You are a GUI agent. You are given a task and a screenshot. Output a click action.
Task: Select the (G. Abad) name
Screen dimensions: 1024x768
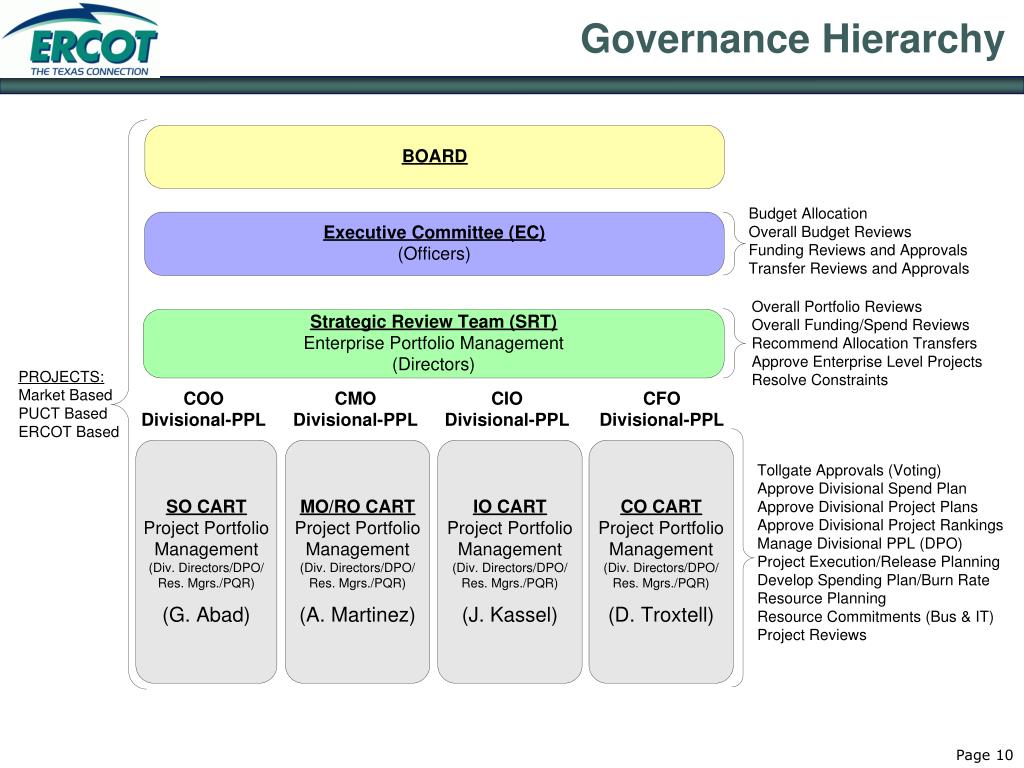[x=206, y=615]
